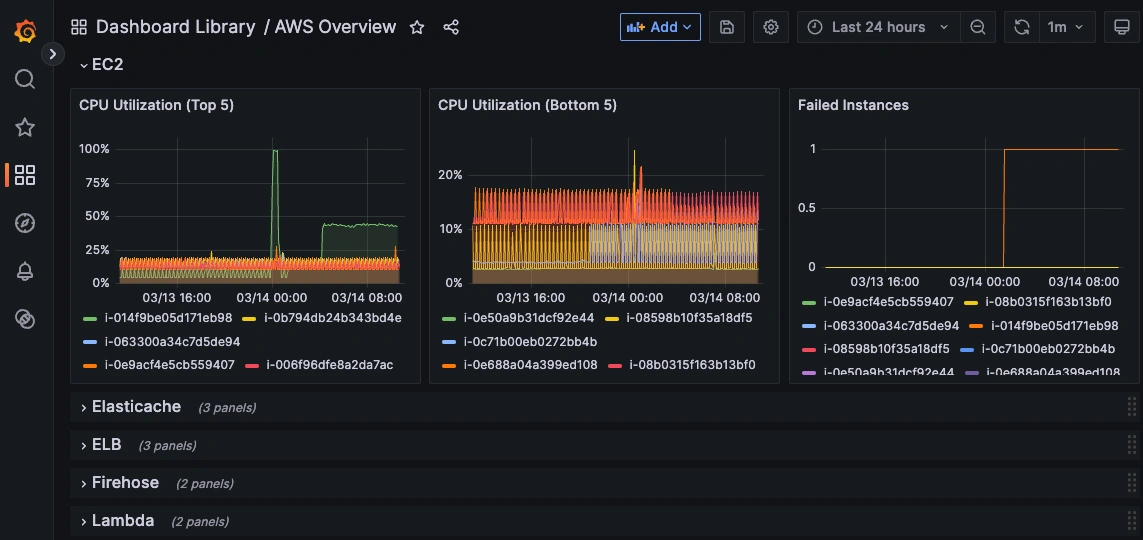The height and width of the screenshot is (540, 1143).
Task: Select i-014f9be05d171eb98 in the Failed Instances legend
Action: point(1053,325)
